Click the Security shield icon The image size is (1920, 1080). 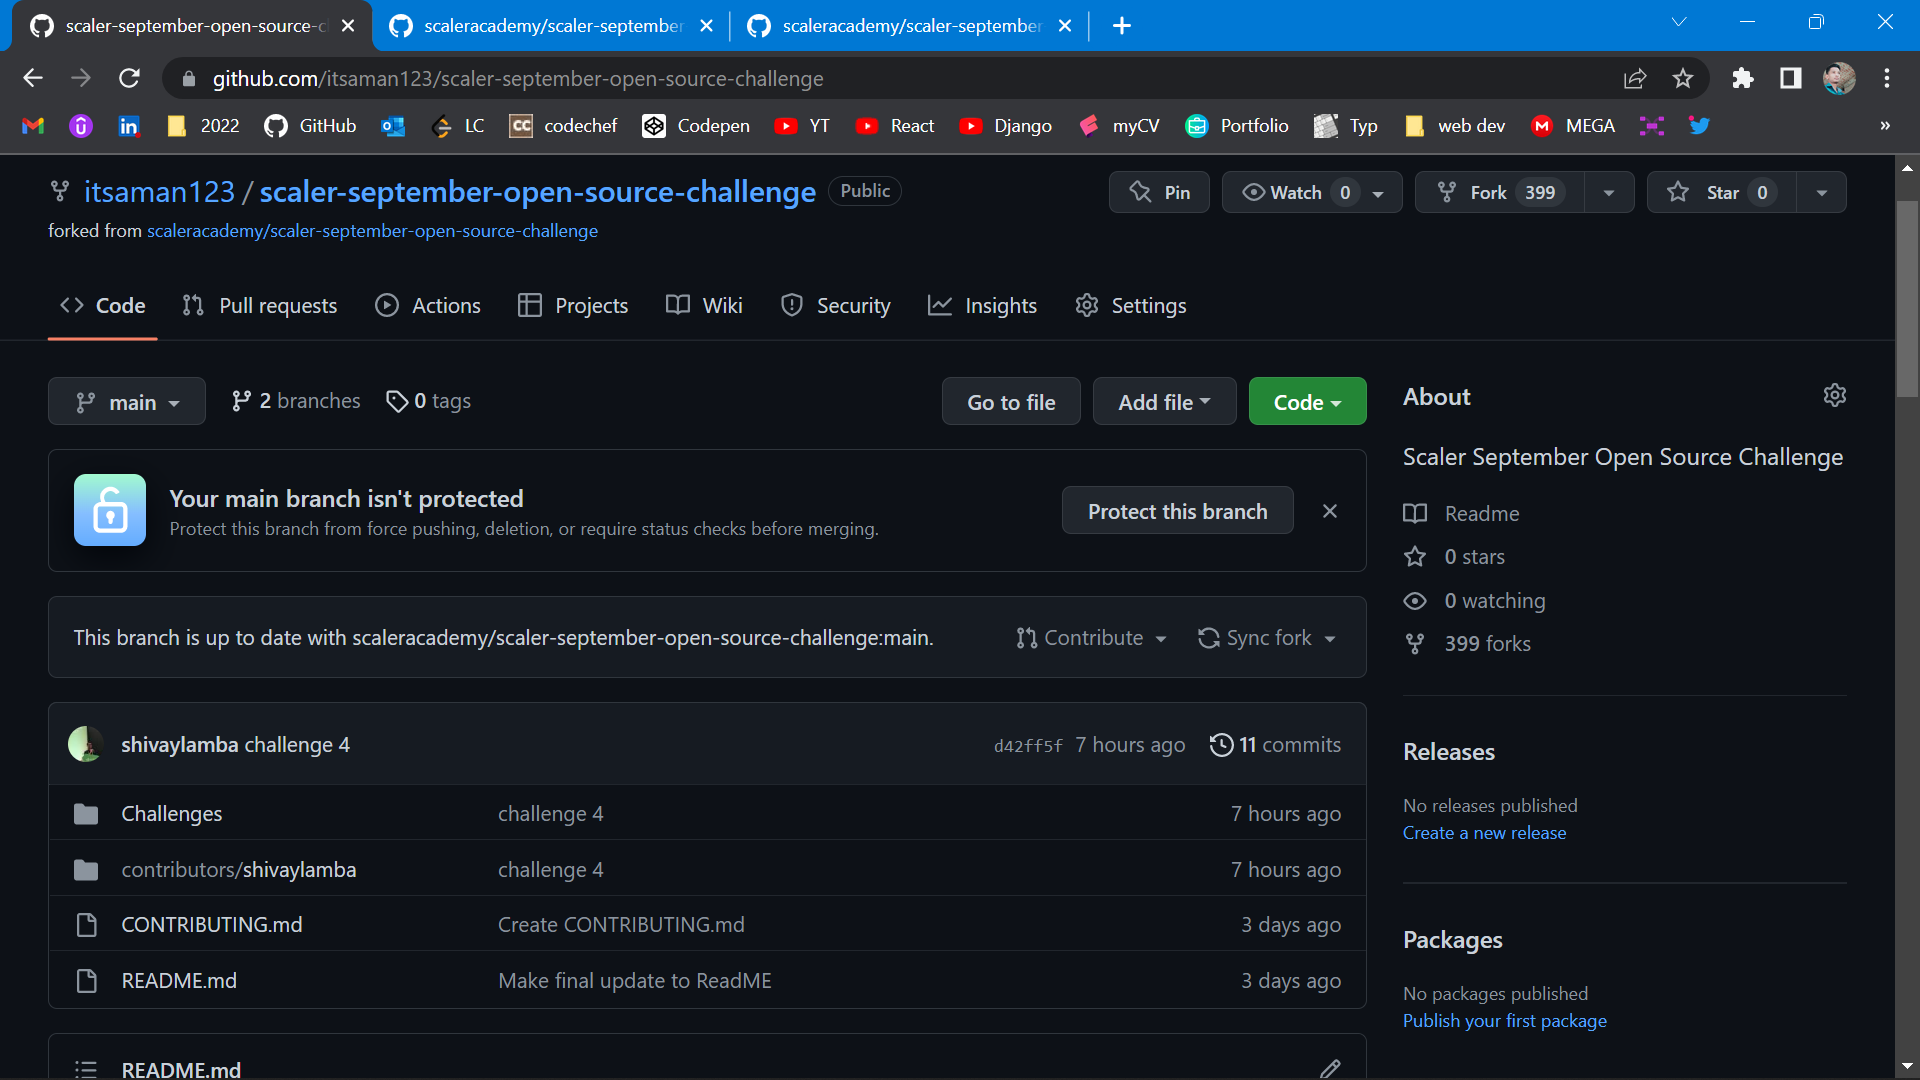click(x=792, y=305)
